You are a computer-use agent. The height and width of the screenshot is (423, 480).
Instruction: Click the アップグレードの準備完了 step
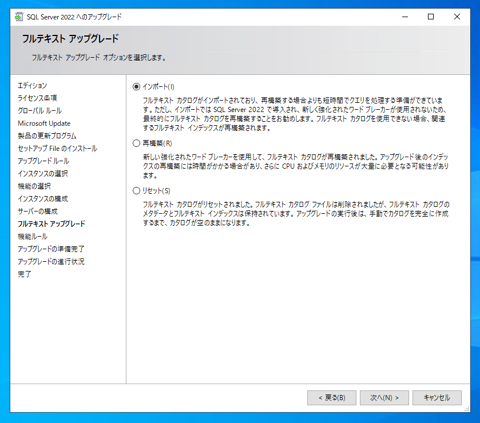pyautogui.click(x=51, y=249)
